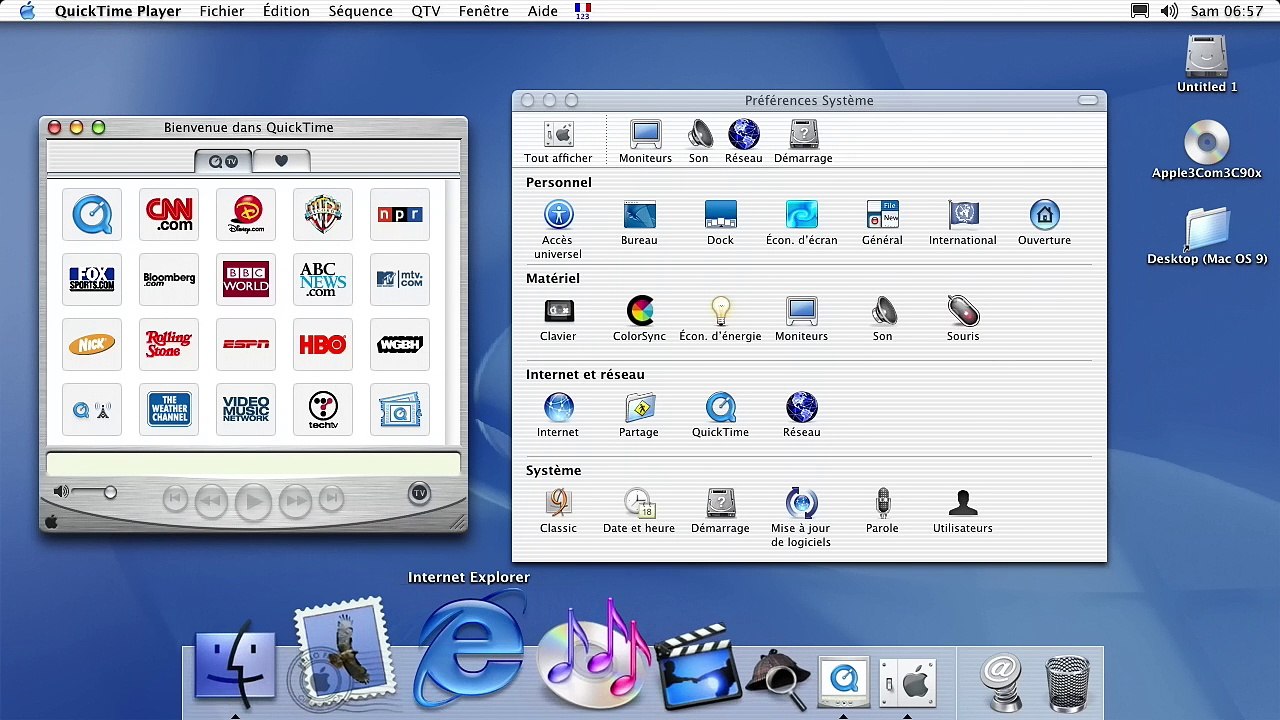Open the Aide menu
Viewport: 1280px width, 720px height.
543,11
